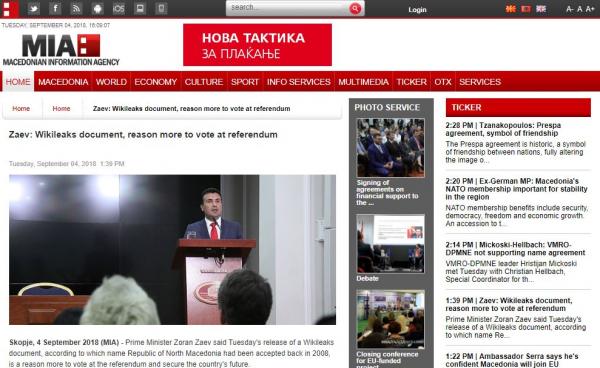The height and width of the screenshot is (368, 600).
Task: Open the Android app icon
Action: point(98,8)
